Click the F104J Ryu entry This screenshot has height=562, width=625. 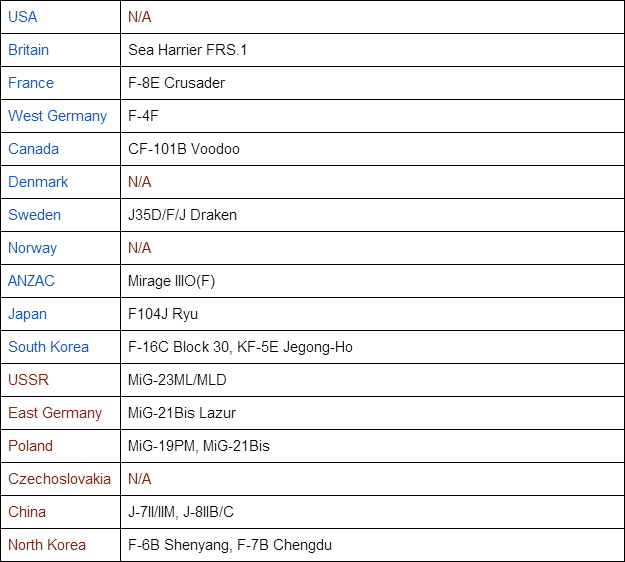[163, 314]
